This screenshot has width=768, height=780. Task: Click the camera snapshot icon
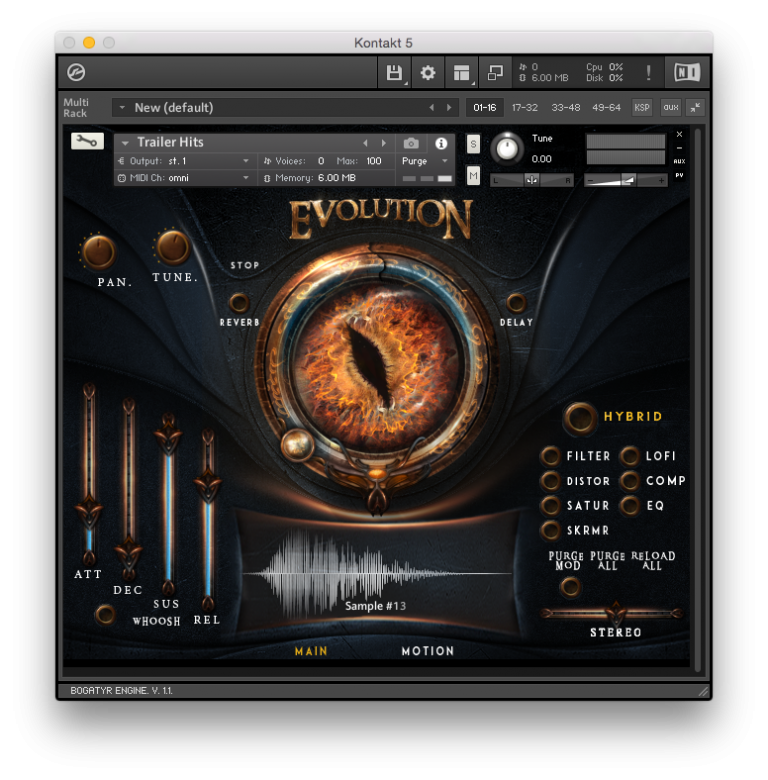(x=411, y=143)
